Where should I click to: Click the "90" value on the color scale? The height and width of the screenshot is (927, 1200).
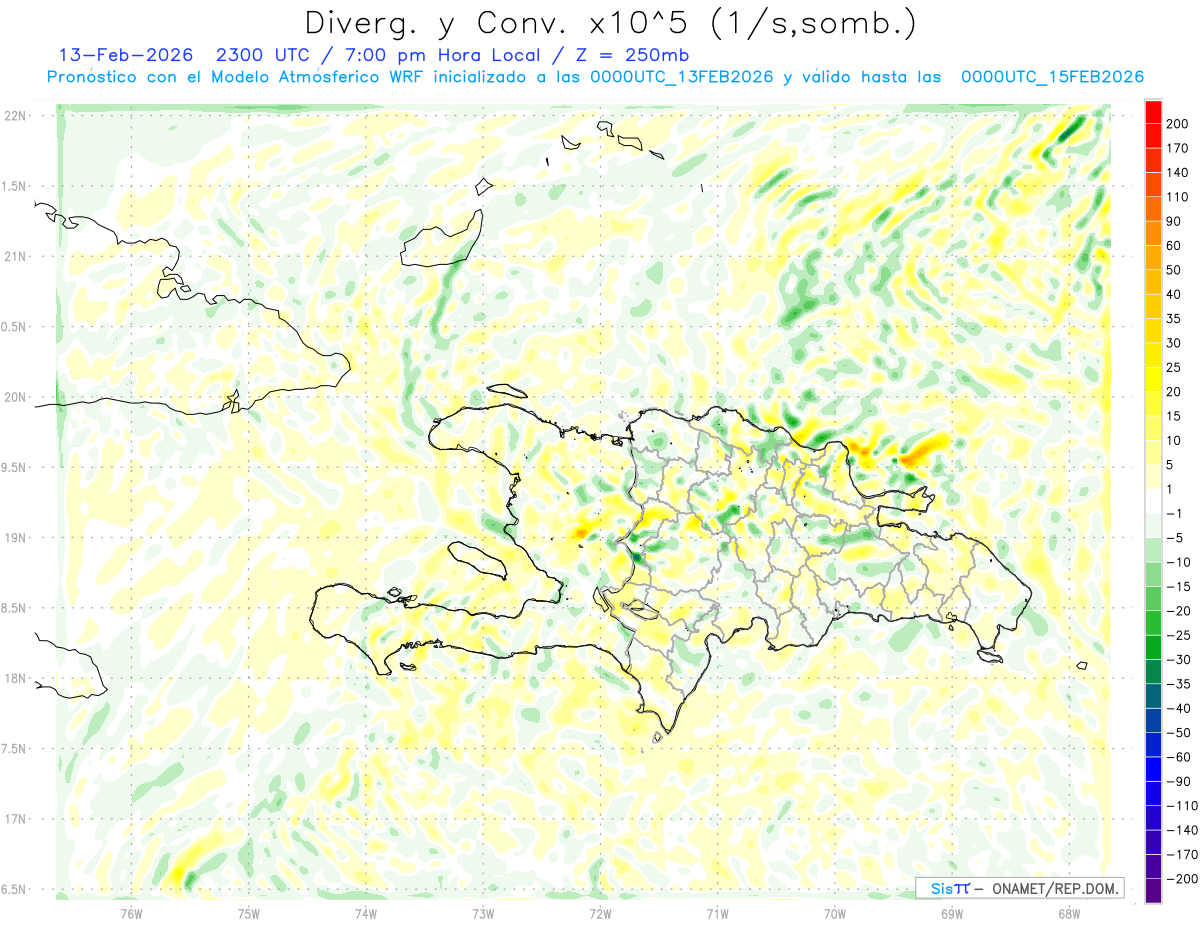1173,221
